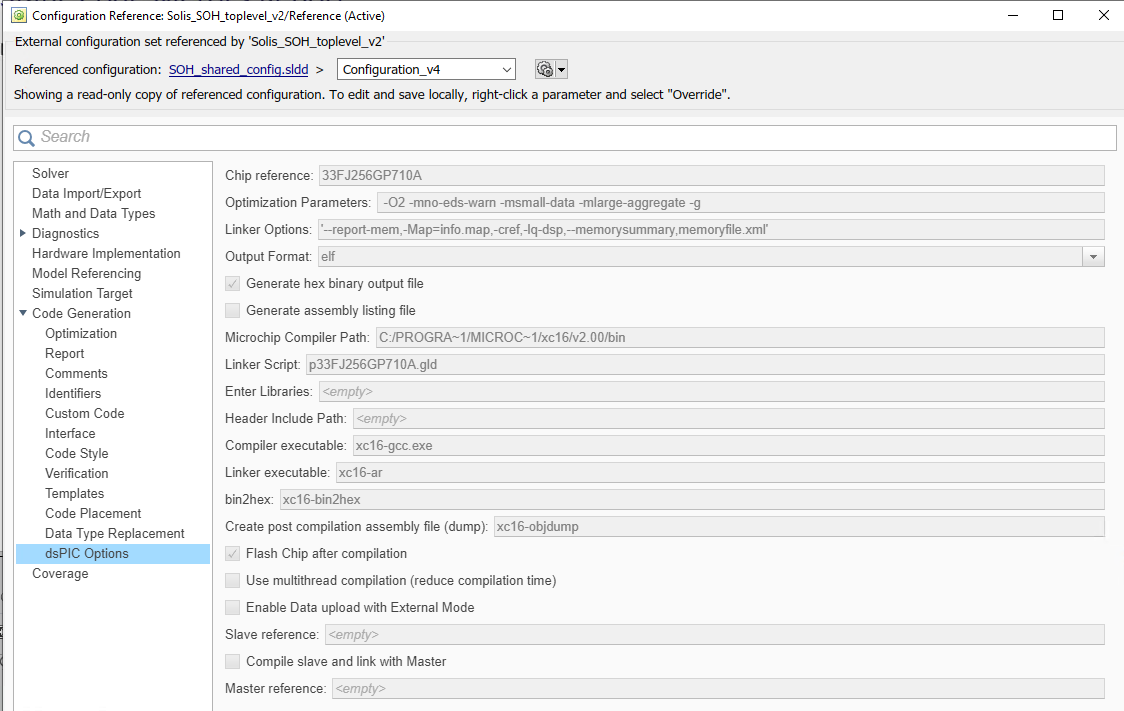Open the Hardware Implementation pane
Viewport: 1124px width, 711px height.
click(x=106, y=254)
